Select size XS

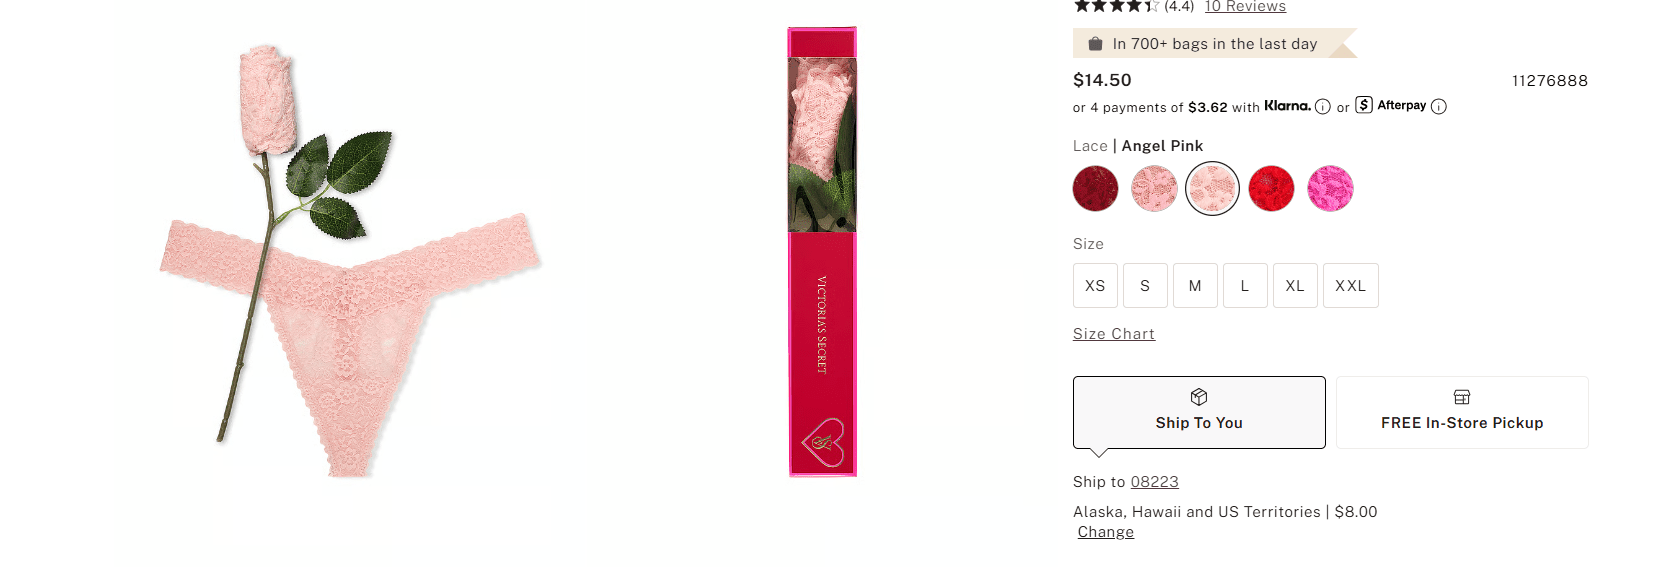tap(1095, 286)
